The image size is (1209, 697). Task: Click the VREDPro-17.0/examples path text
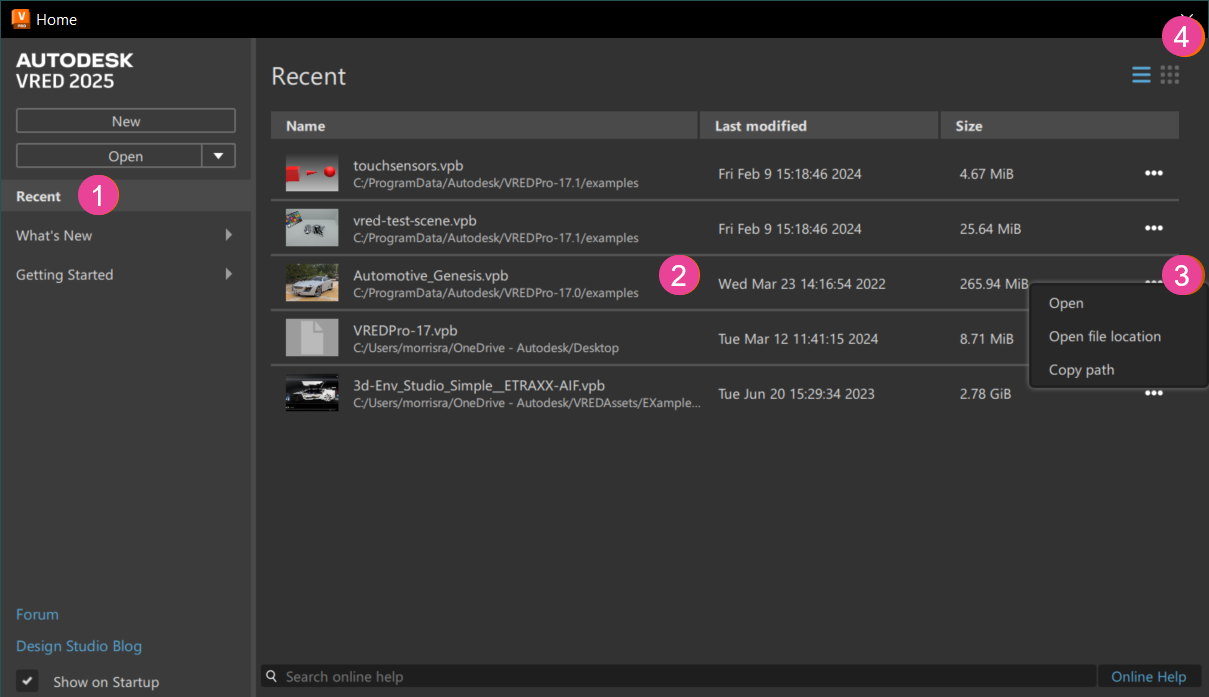coord(495,293)
